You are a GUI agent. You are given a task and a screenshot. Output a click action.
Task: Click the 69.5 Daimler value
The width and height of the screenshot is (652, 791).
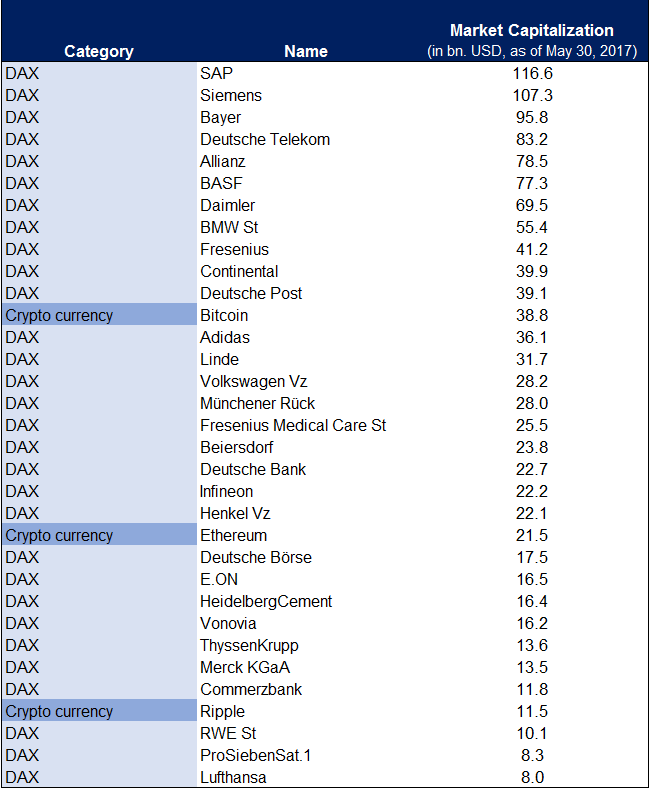point(532,206)
